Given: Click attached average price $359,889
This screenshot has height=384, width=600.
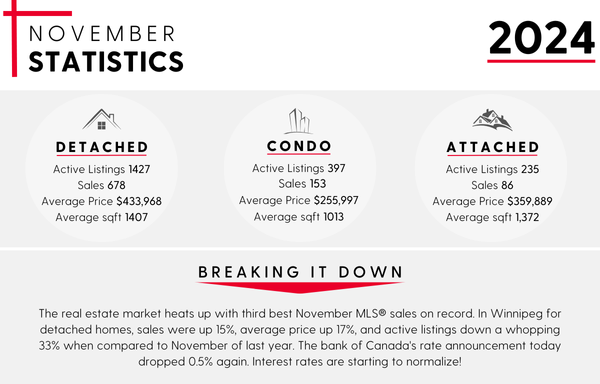Looking at the screenshot, I should tap(492, 201).
